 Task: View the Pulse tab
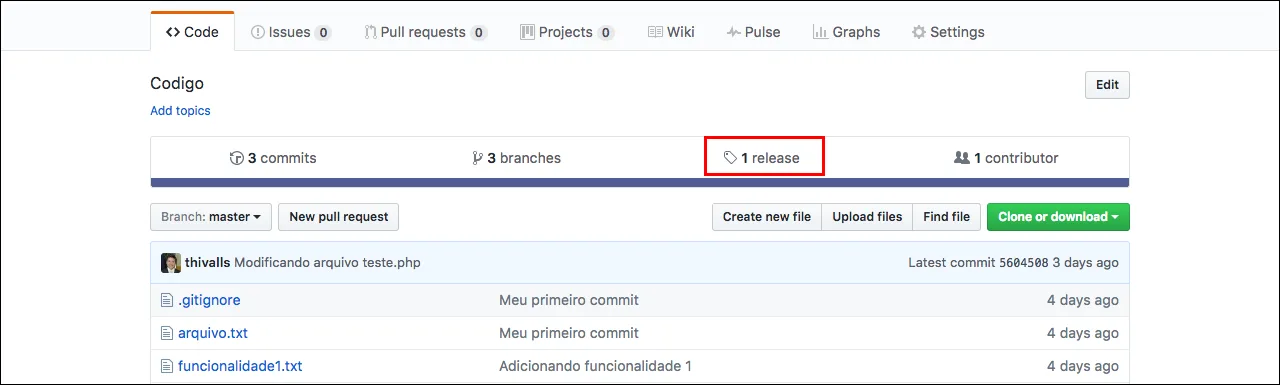click(x=753, y=32)
